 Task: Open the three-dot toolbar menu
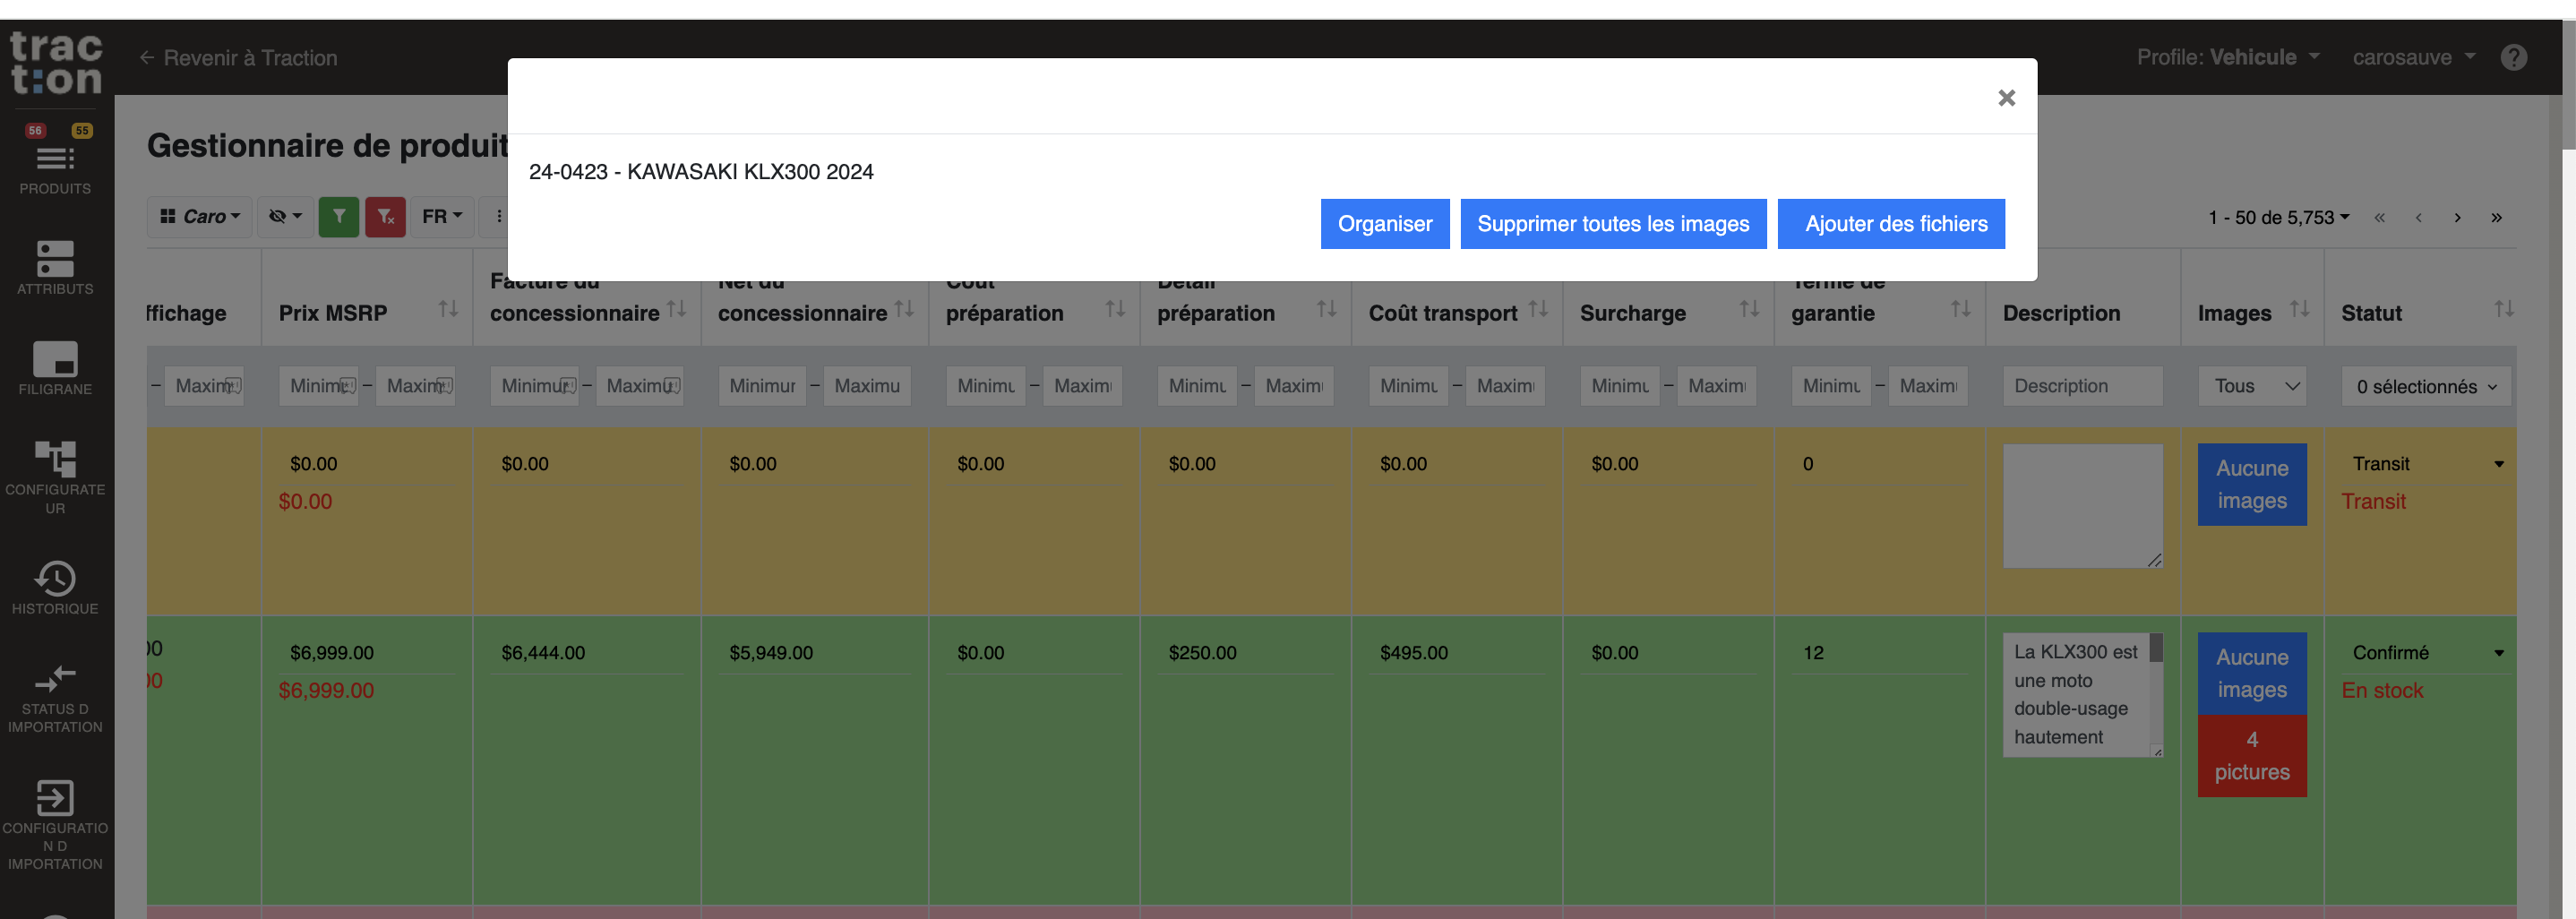pyautogui.click(x=498, y=216)
